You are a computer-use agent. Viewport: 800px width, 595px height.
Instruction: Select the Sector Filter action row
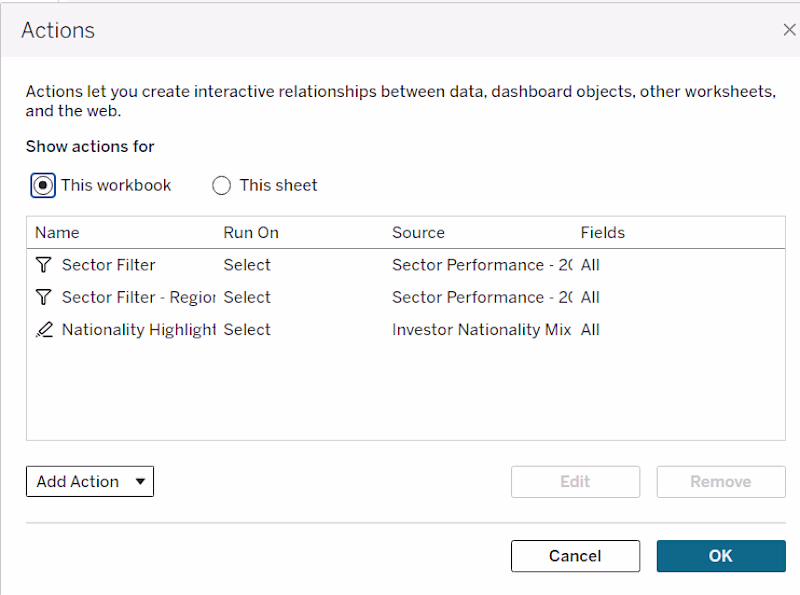406,265
